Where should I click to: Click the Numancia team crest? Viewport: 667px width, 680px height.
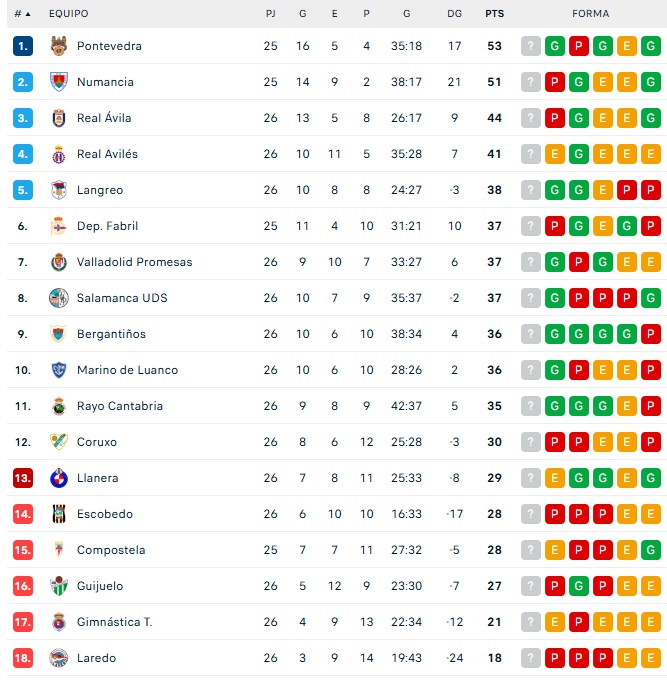(58, 82)
